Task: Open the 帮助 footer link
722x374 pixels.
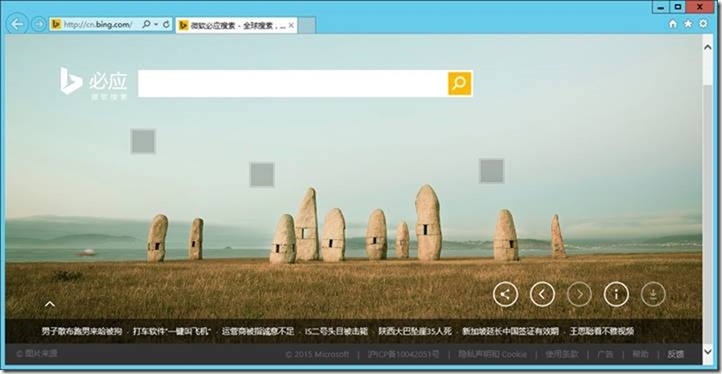Action: pyautogui.click(x=640, y=354)
